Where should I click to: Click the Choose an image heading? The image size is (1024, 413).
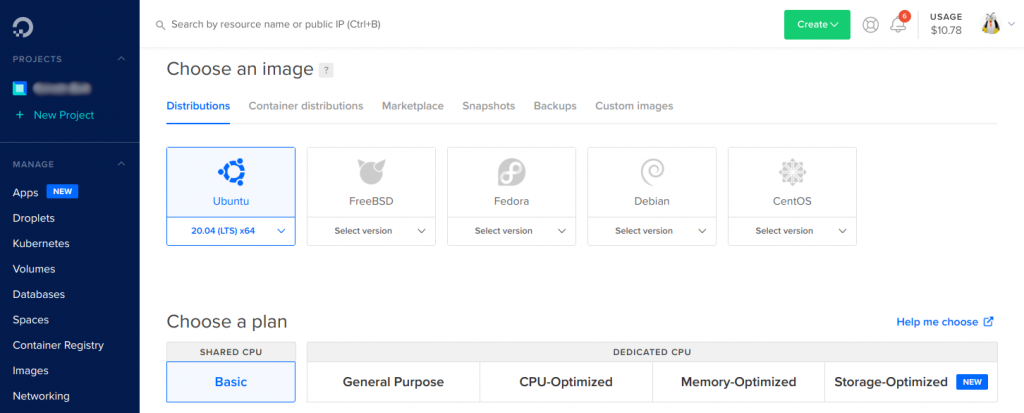pyautogui.click(x=240, y=69)
